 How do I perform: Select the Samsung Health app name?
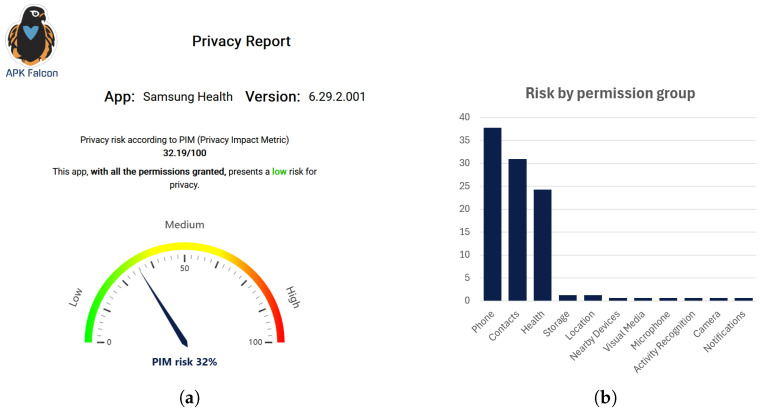(188, 97)
